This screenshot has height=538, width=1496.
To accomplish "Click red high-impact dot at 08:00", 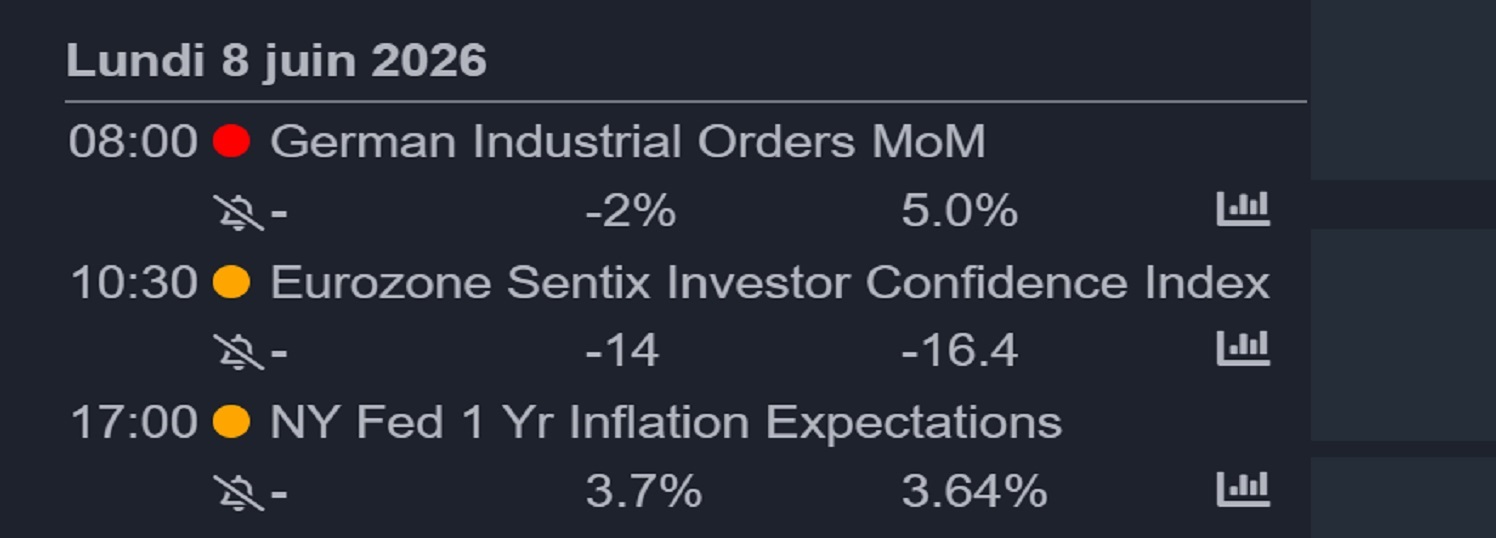I will 231,141.
